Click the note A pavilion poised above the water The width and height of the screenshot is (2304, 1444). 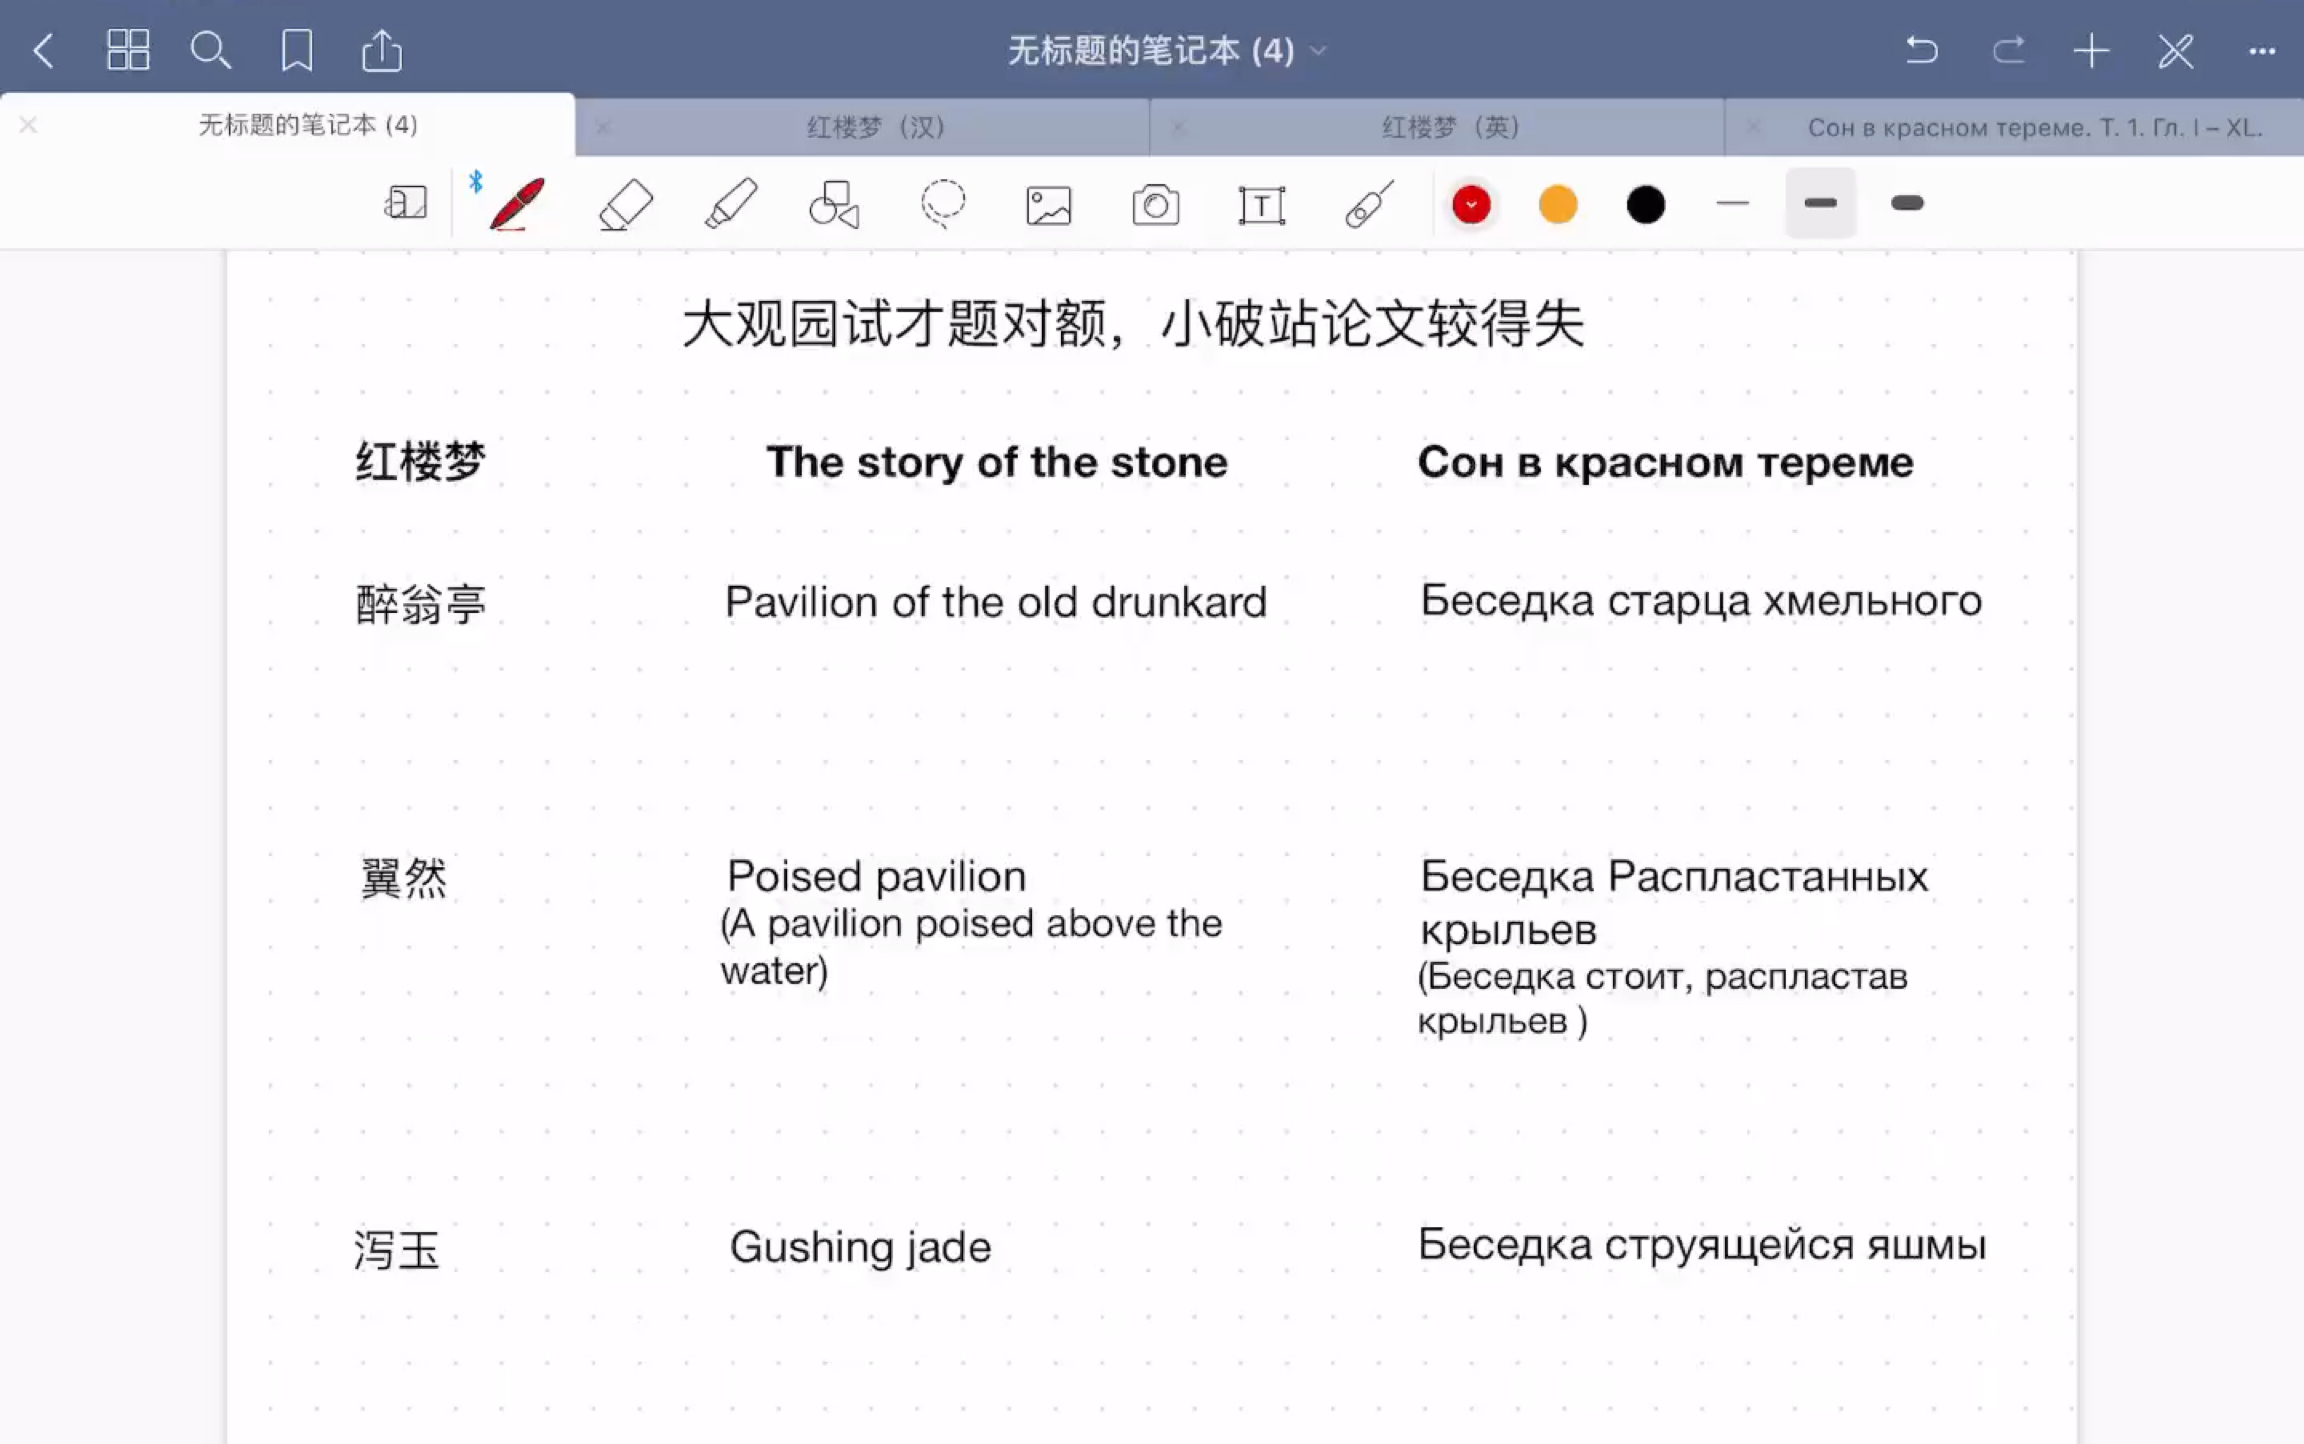coord(971,946)
